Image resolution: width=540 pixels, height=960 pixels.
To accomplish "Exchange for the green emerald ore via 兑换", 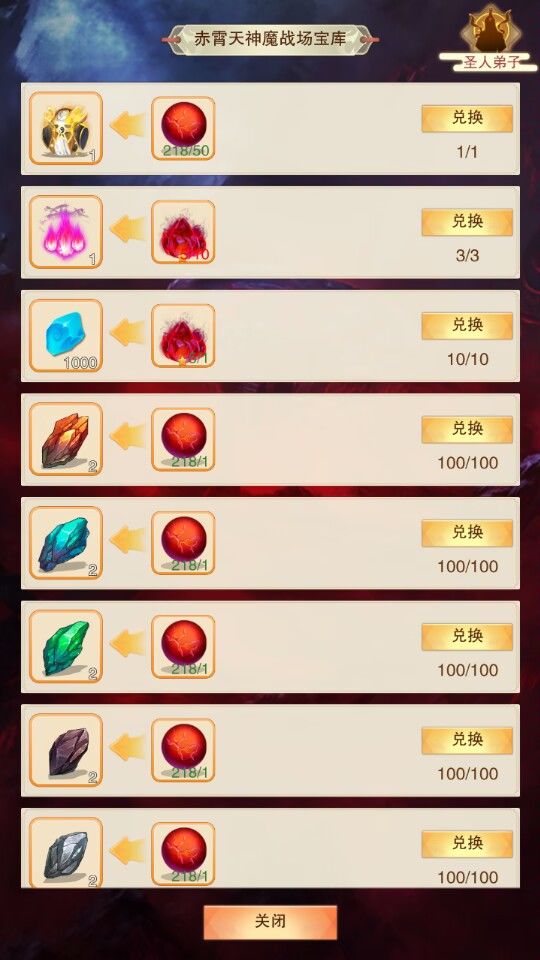I will pos(467,637).
